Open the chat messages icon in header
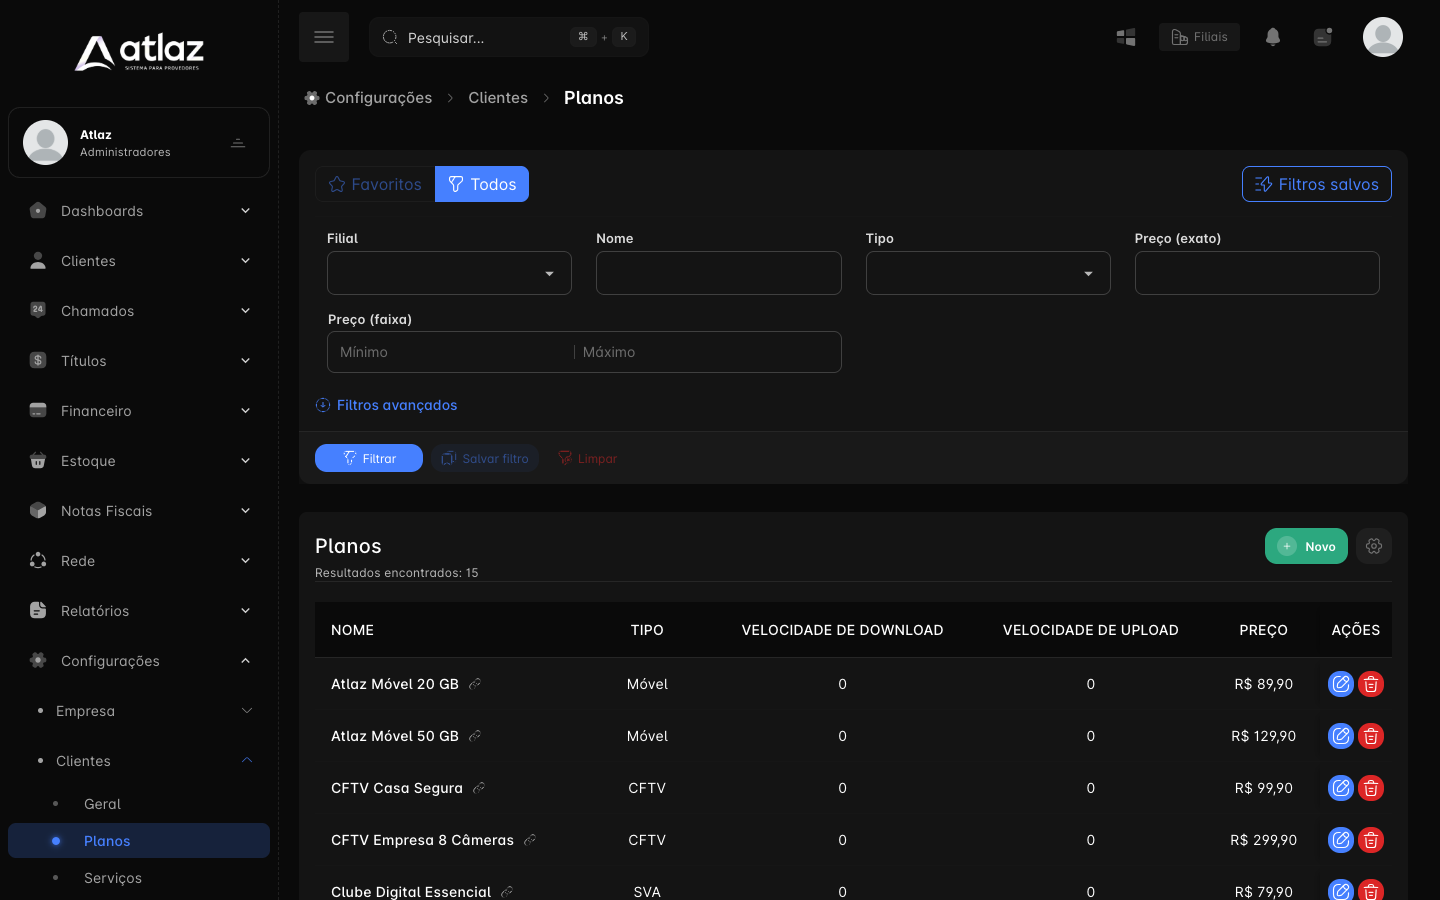 click(x=1323, y=37)
